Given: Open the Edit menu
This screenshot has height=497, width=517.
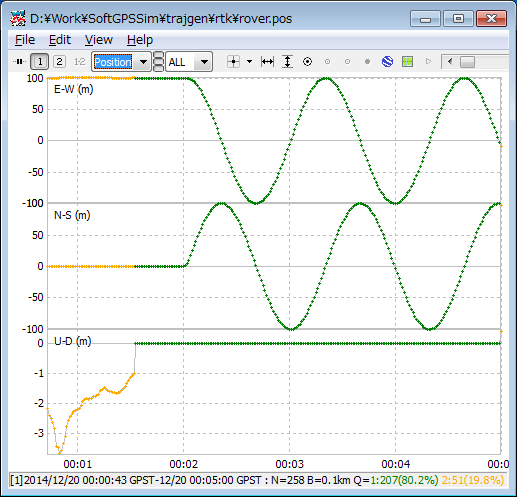Looking at the screenshot, I should pyautogui.click(x=60, y=40).
